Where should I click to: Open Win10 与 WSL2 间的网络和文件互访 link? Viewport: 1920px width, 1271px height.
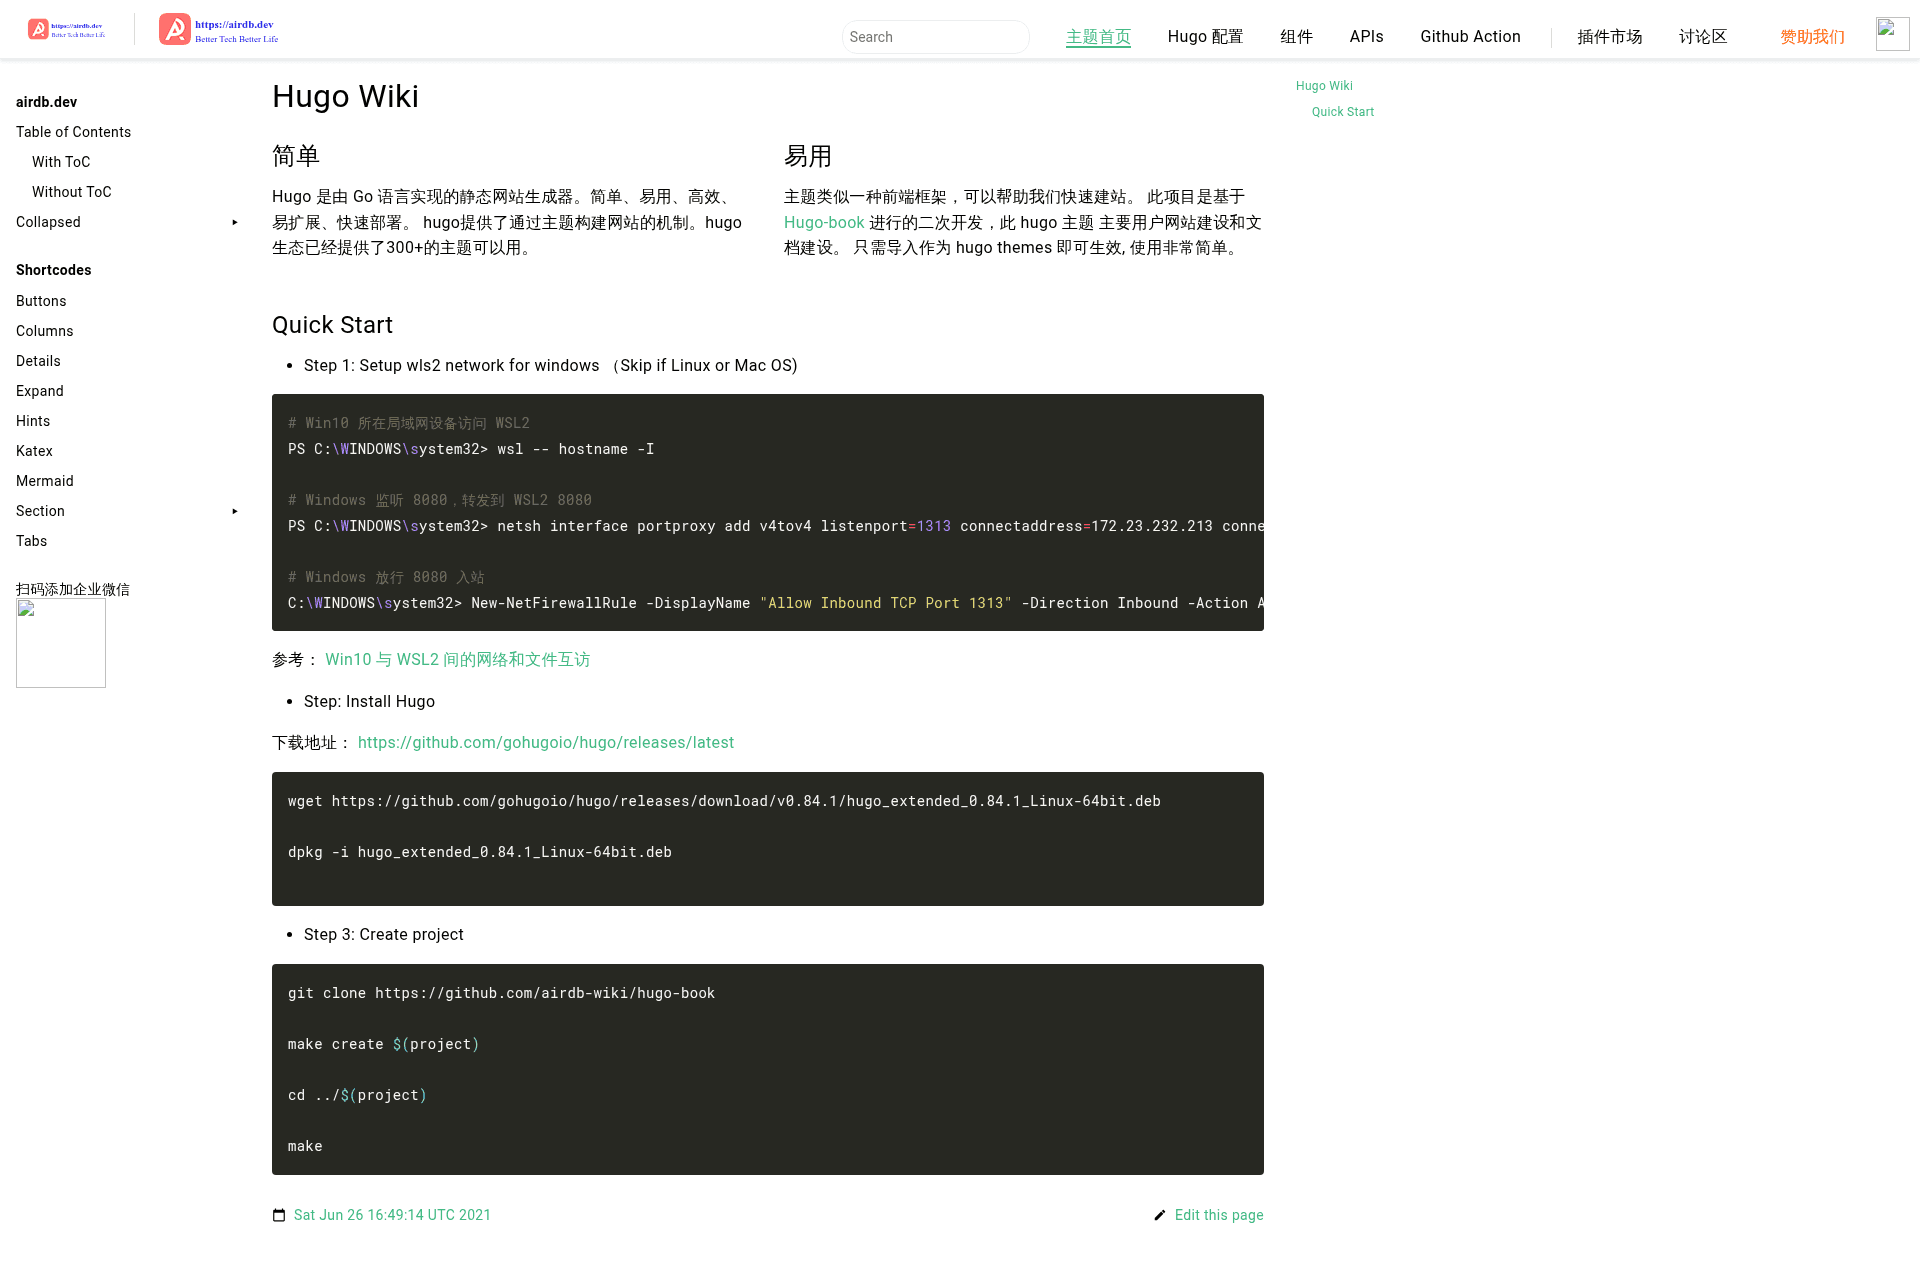click(457, 660)
